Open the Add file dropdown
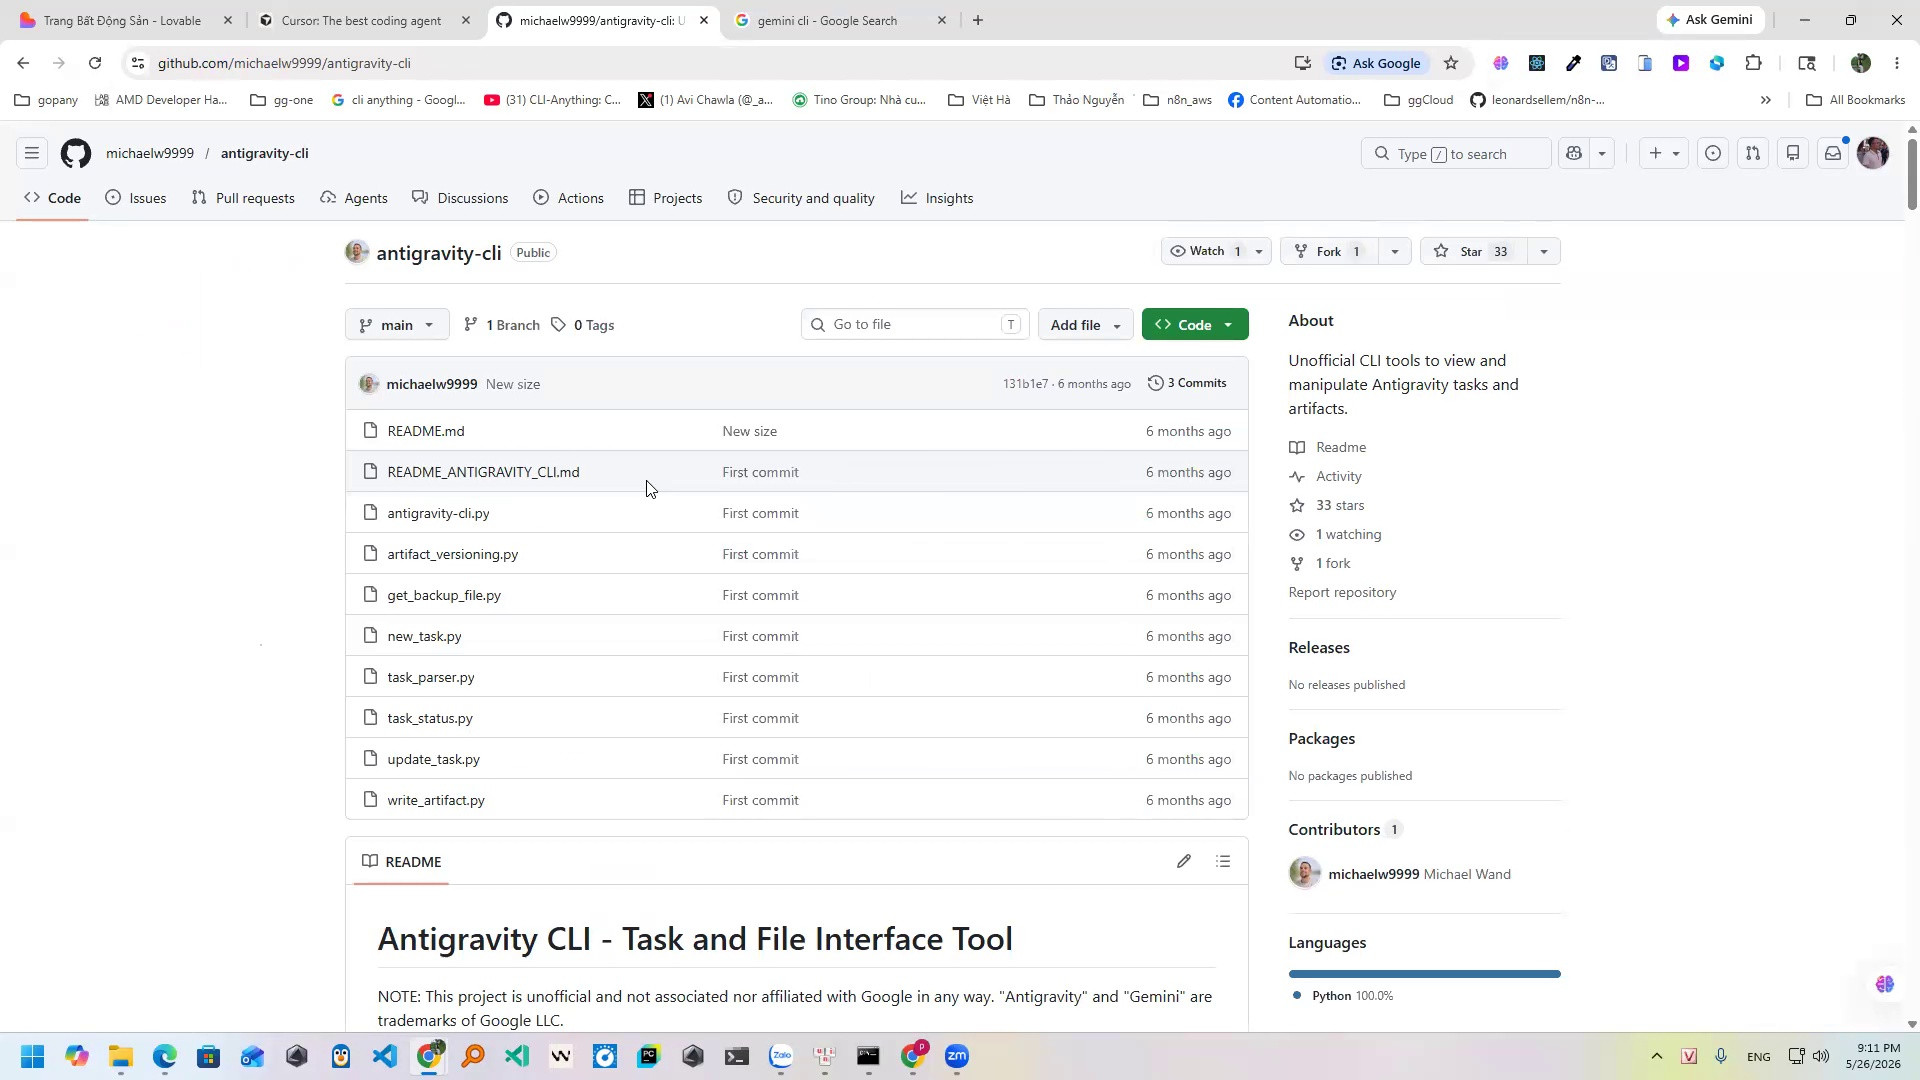This screenshot has width=1920, height=1080. [1086, 325]
